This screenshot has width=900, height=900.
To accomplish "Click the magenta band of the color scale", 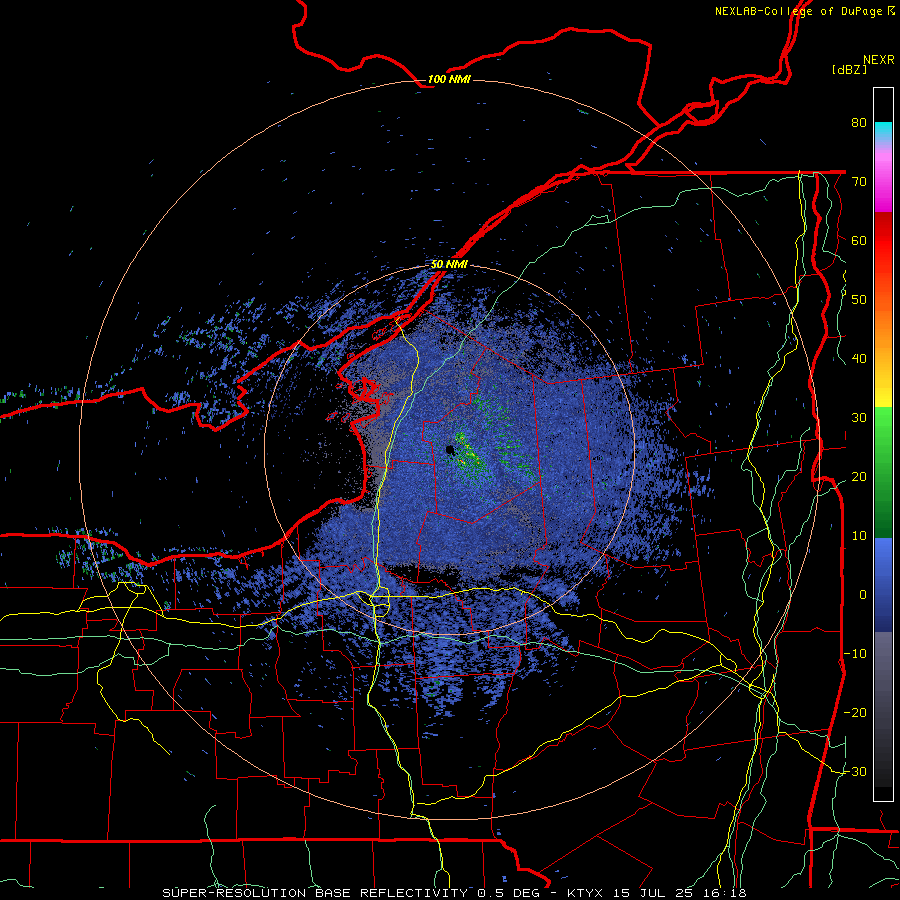I will 883,183.
